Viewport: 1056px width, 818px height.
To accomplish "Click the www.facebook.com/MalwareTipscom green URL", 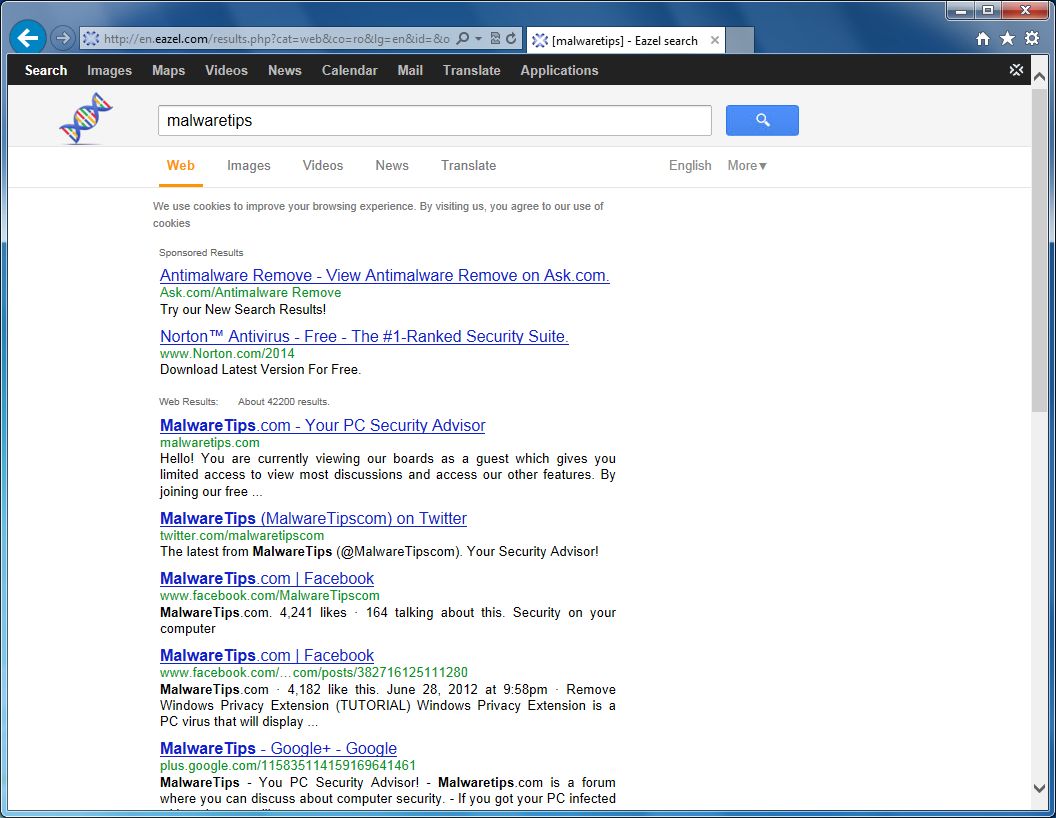I will [x=269, y=595].
